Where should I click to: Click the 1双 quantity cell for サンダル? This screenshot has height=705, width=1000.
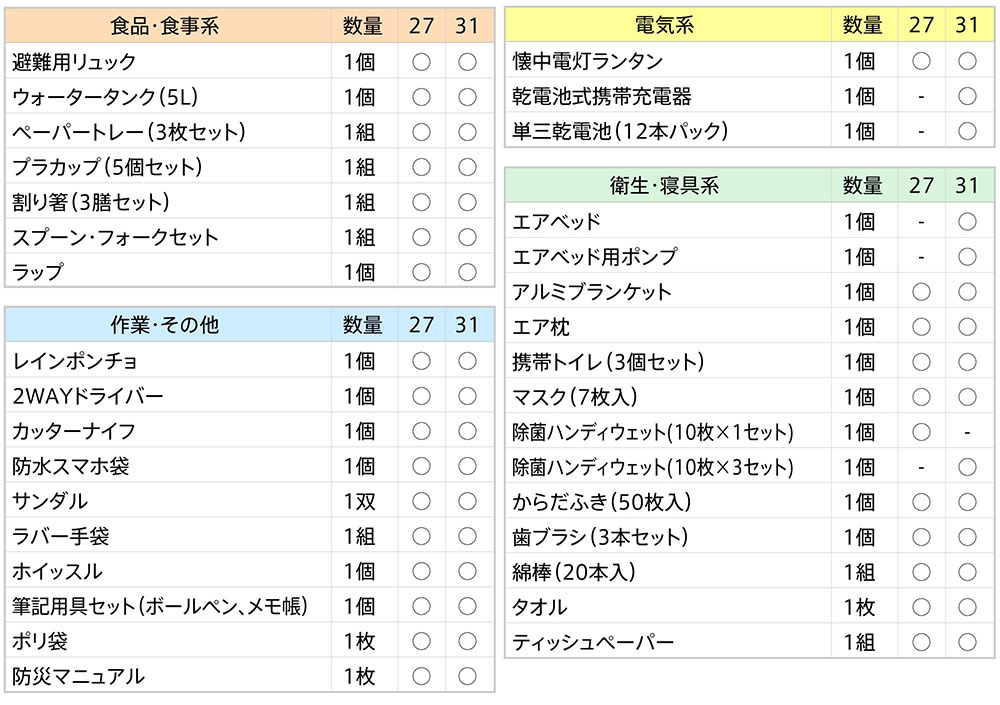359,501
